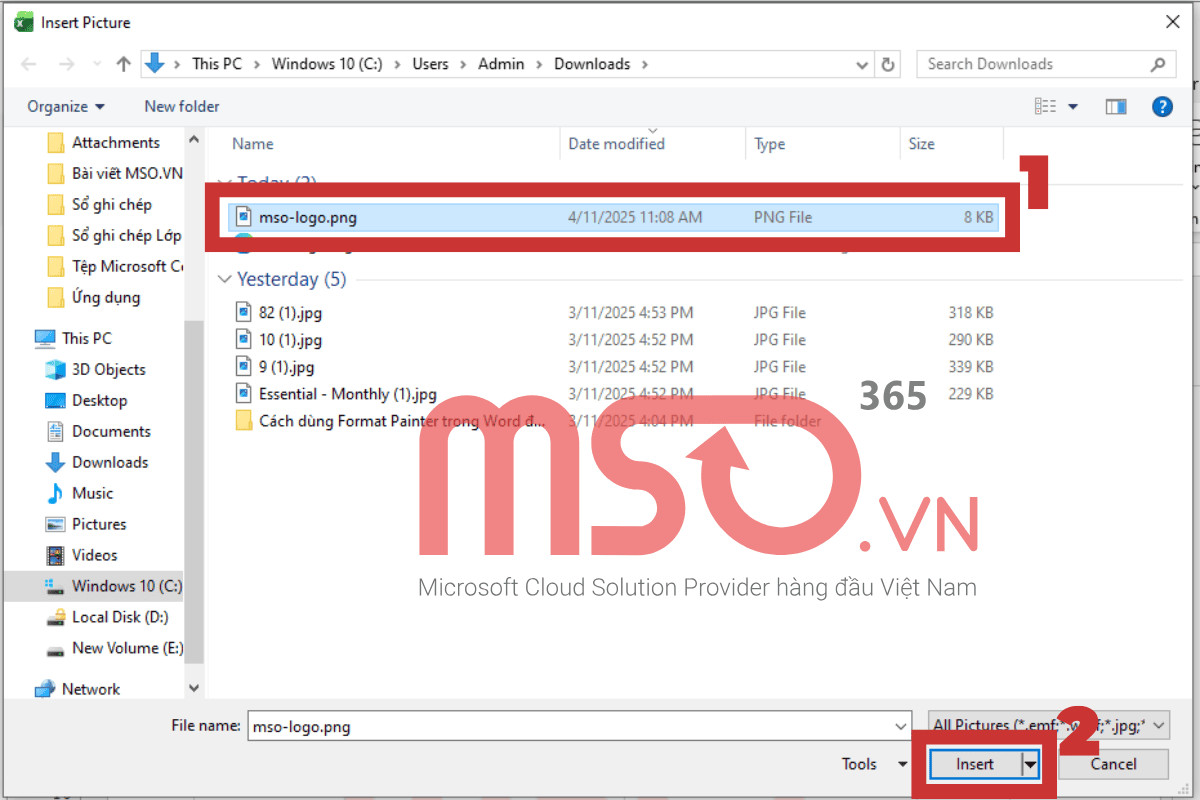
Task: Collapse the Yesterday group
Action: (225, 280)
